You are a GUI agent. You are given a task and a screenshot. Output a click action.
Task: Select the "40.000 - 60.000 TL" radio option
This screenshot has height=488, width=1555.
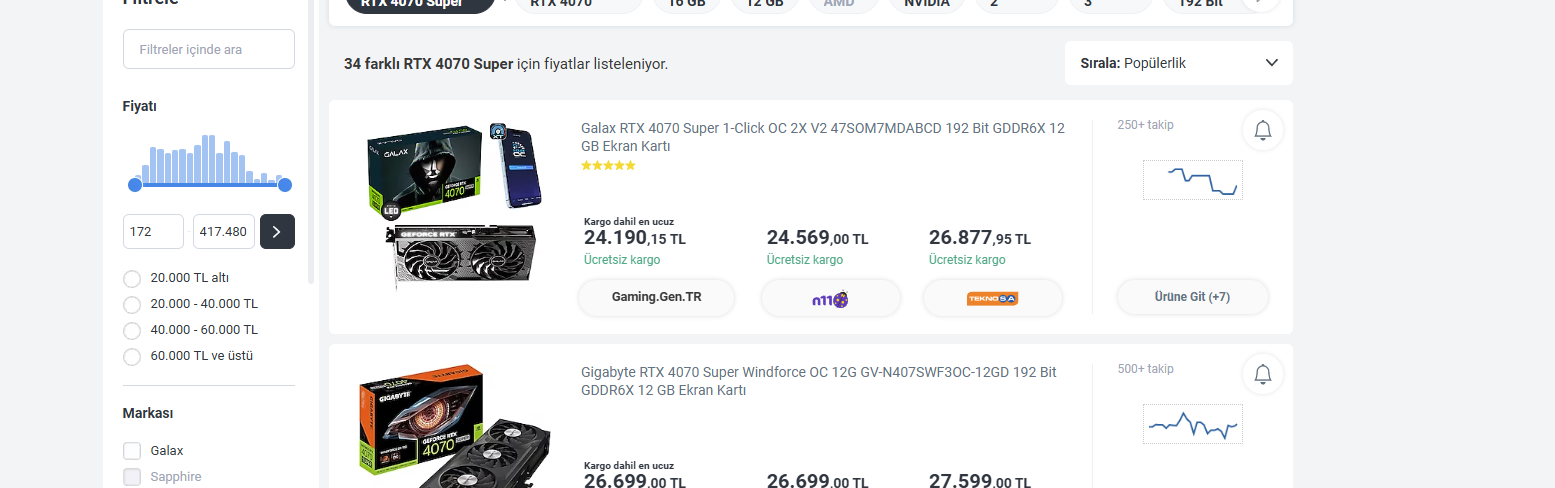click(132, 331)
